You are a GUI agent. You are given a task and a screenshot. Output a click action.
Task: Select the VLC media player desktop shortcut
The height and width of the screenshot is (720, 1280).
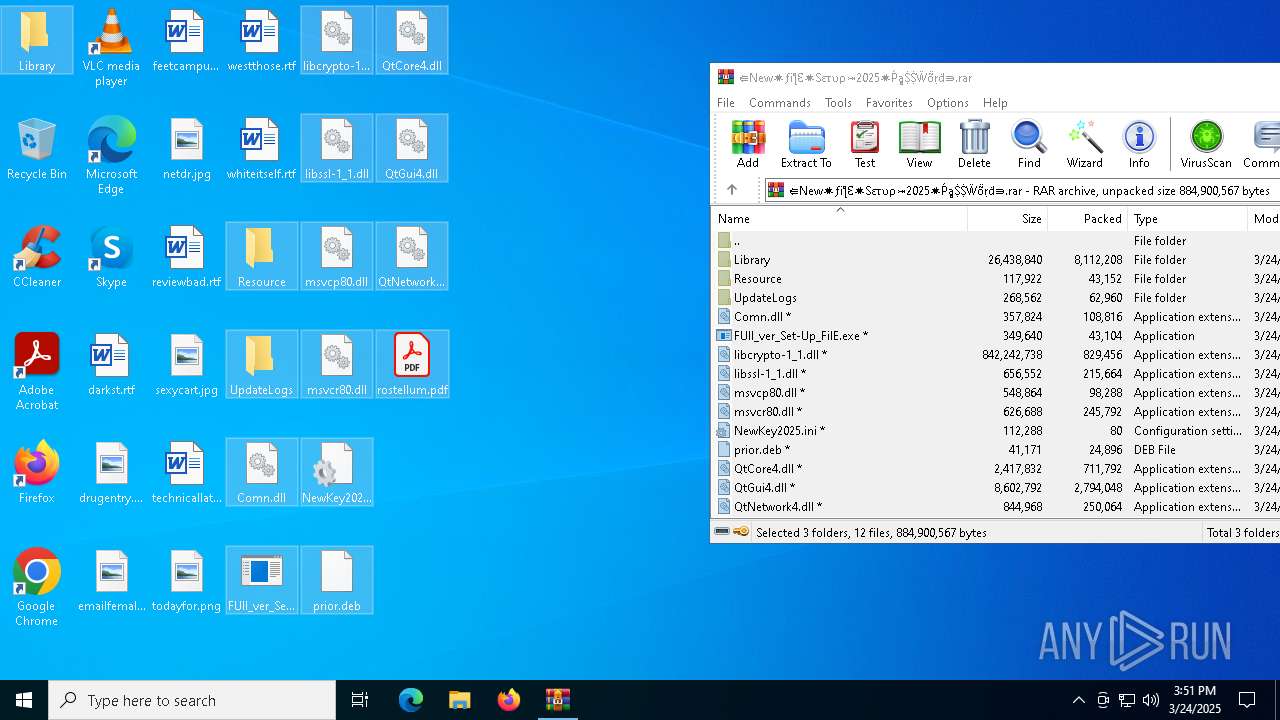pyautogui.click(x=111, y=47)
